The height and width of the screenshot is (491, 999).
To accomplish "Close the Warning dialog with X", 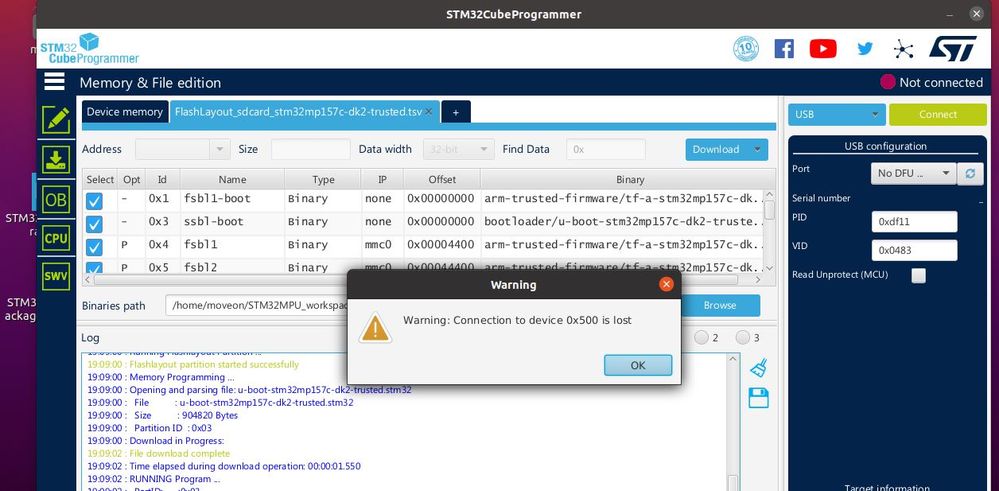I will pos(666,284).
